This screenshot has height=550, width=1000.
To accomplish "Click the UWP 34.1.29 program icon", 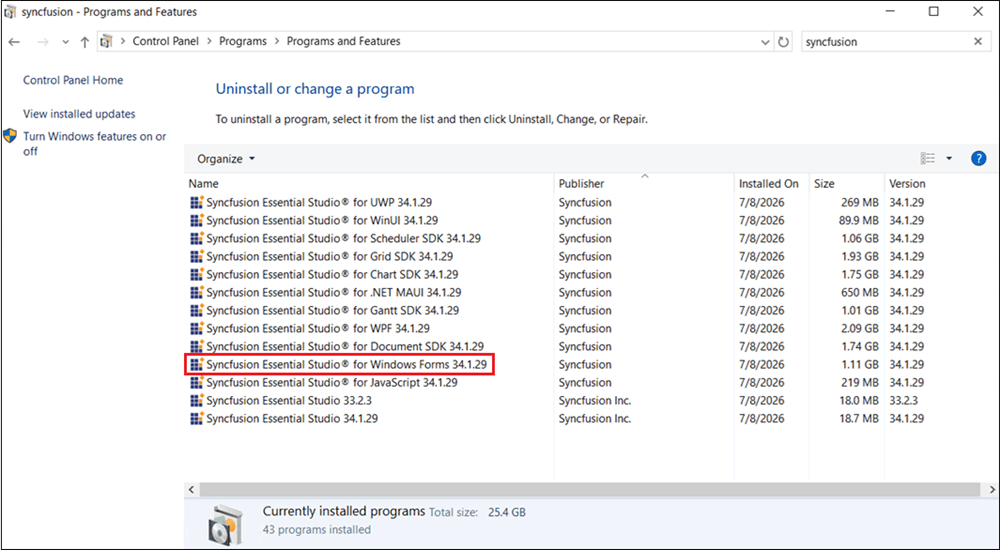I will click(197, 202).
